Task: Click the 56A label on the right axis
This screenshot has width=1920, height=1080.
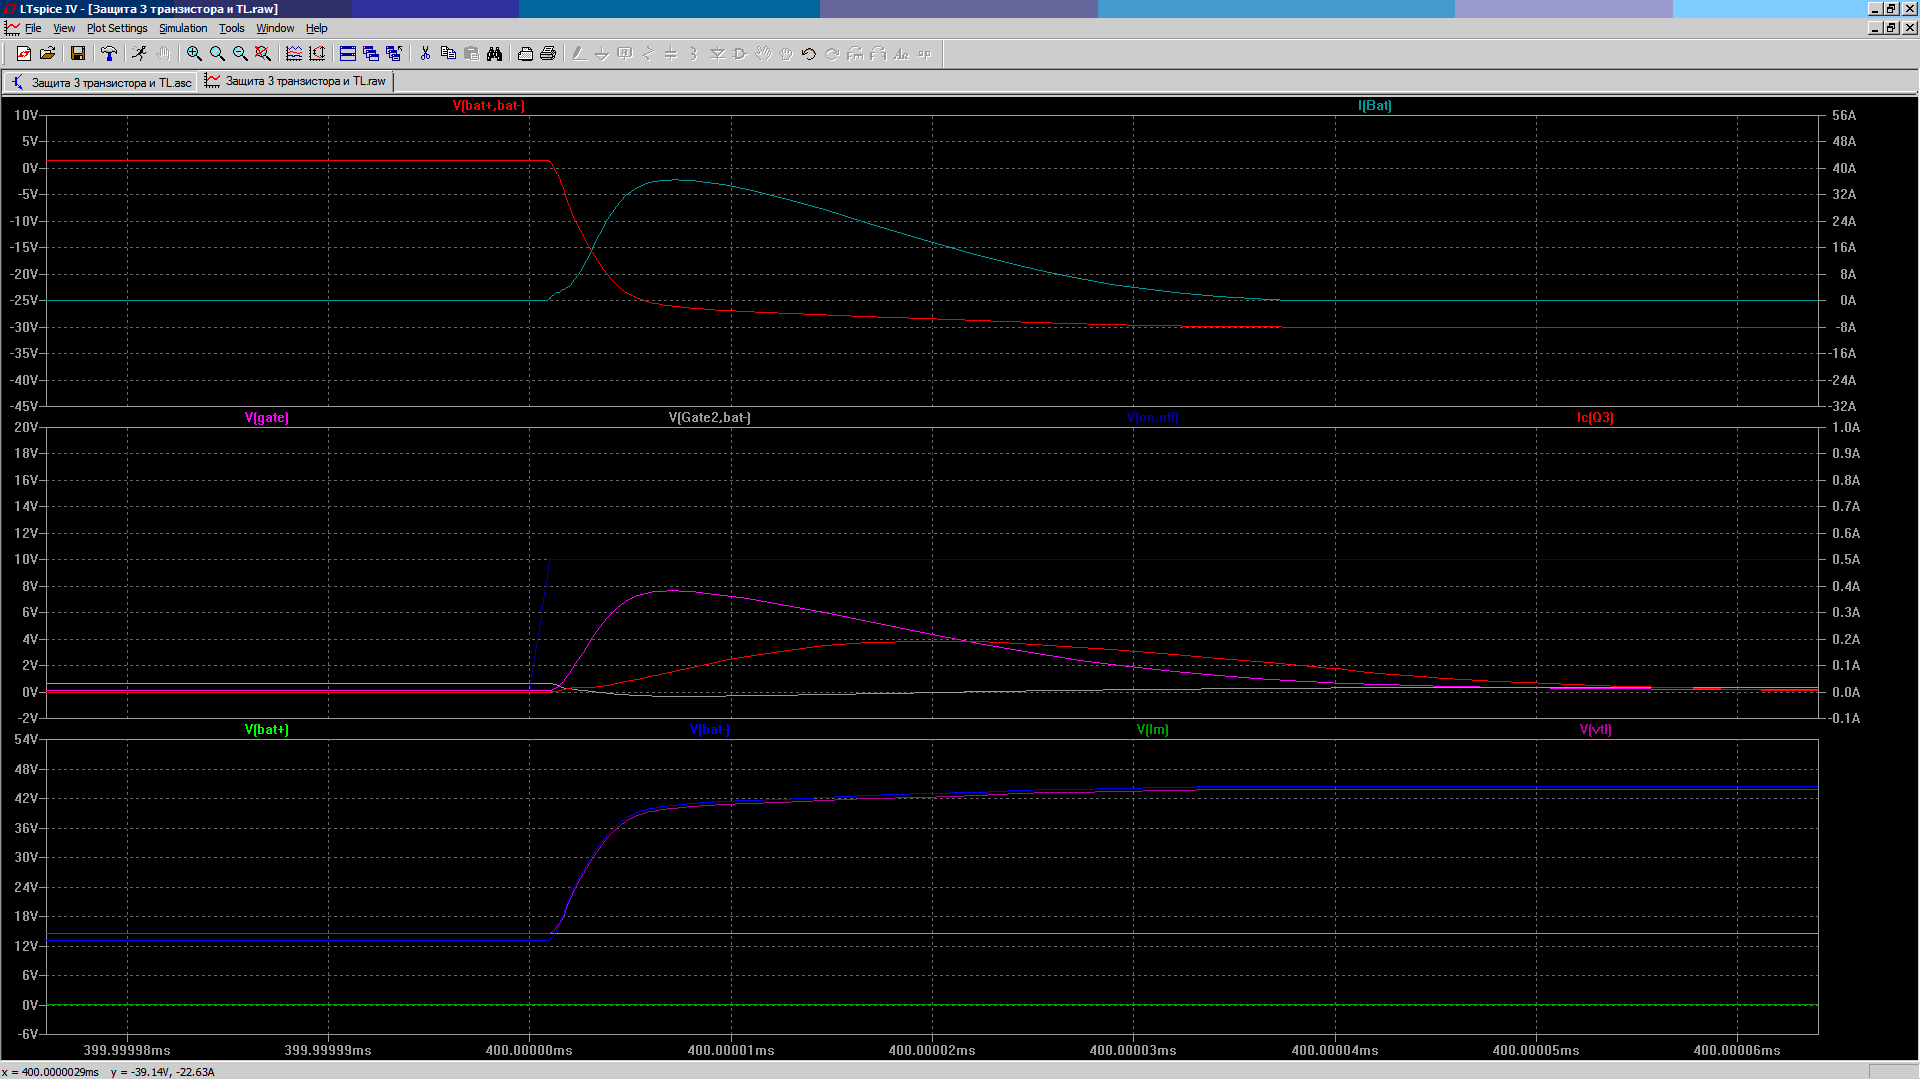Action: point(1844,115)
